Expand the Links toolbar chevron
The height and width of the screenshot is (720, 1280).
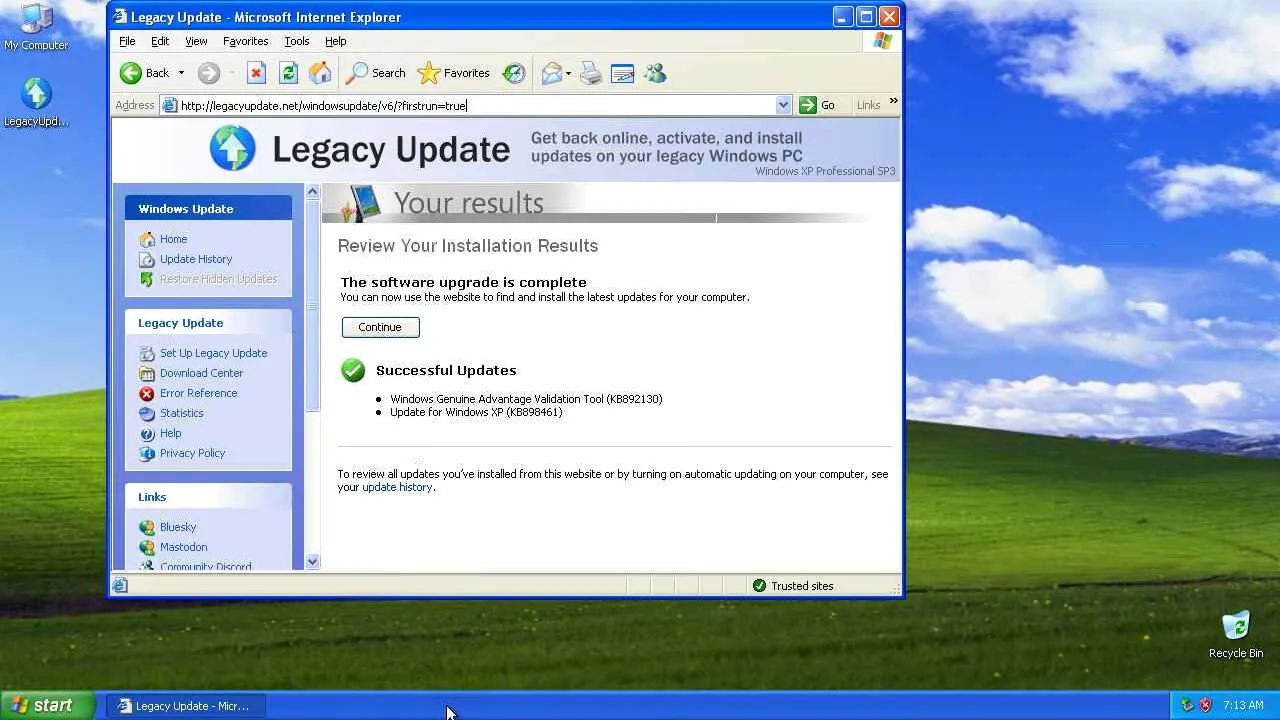tap(893, 101)
